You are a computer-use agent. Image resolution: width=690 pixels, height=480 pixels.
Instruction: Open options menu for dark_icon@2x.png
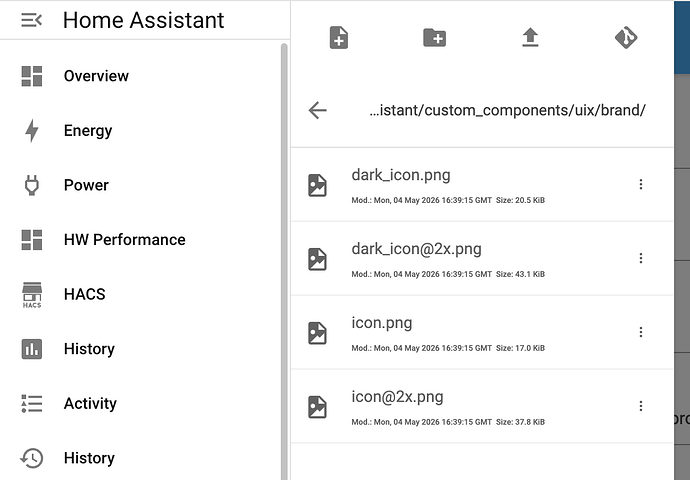(x=641, y=258)
